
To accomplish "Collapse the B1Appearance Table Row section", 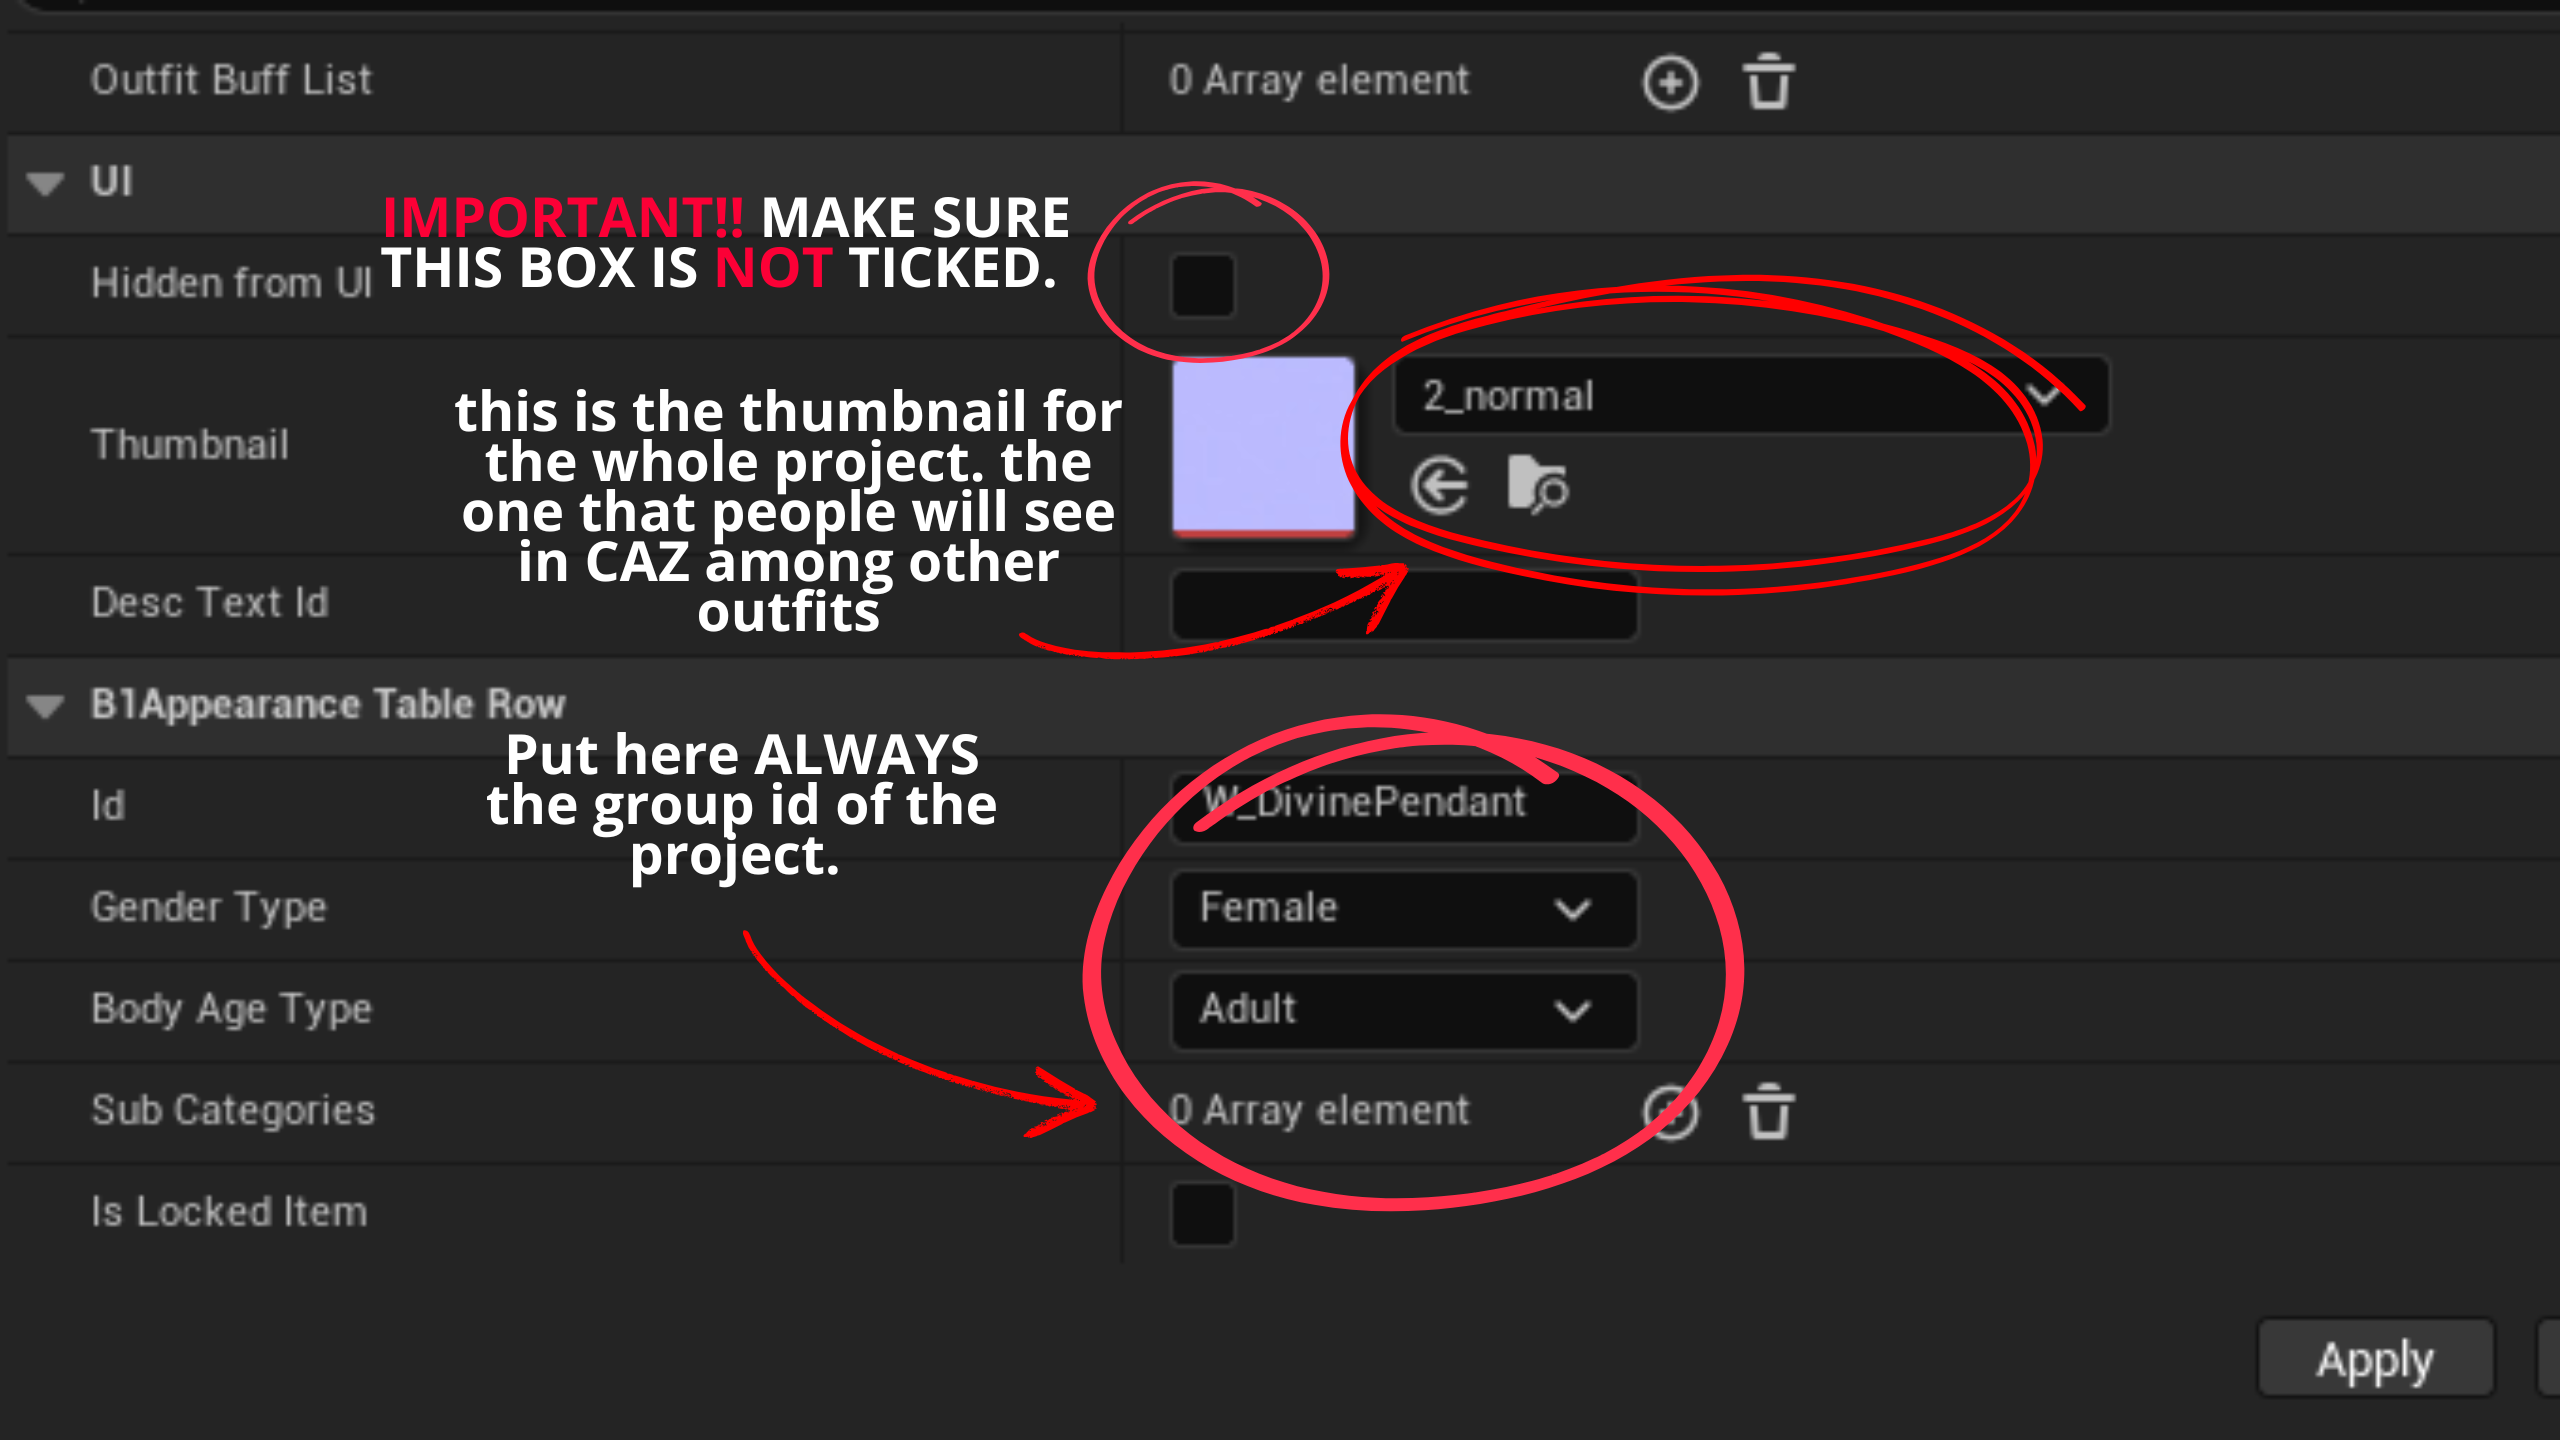I will click(46, 706).
